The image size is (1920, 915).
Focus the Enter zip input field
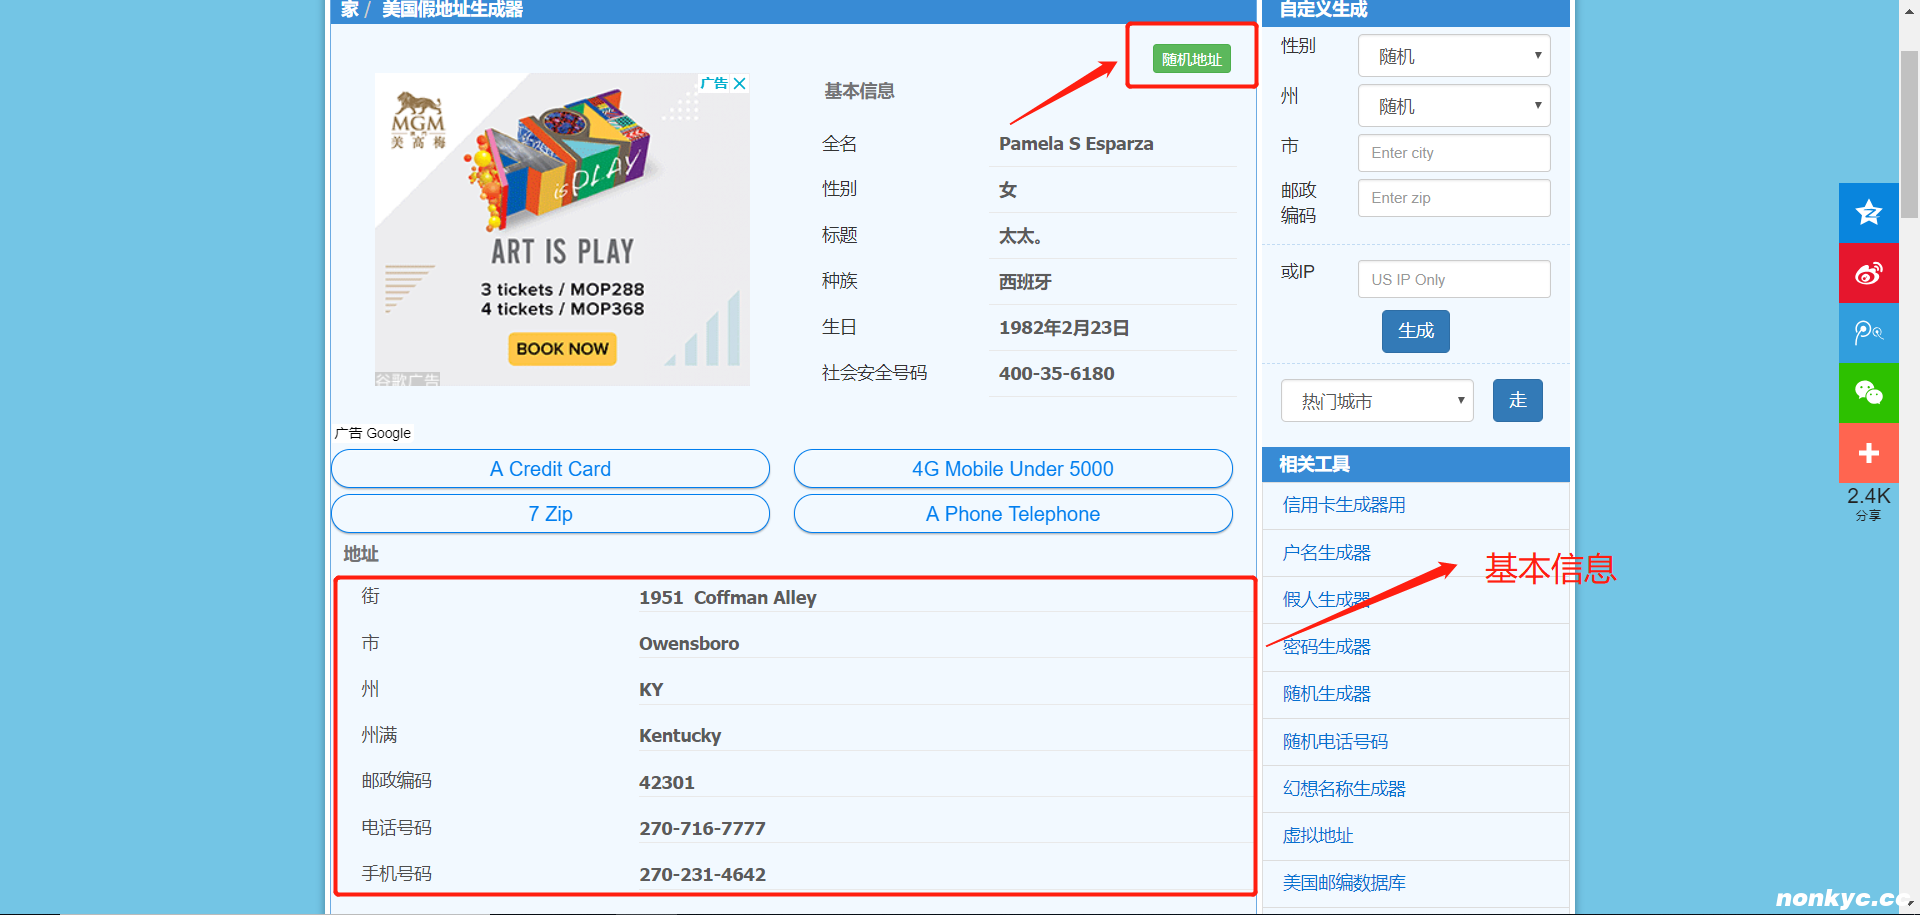(1453, 198)
